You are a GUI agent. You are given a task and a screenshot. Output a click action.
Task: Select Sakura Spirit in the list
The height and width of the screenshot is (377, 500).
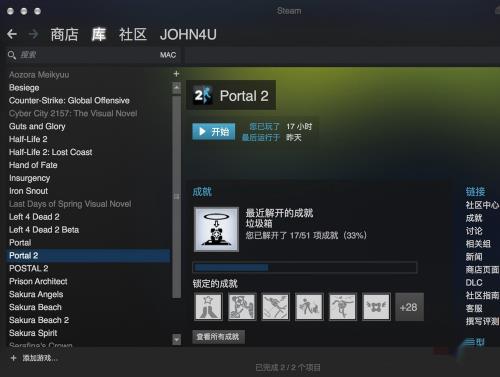coord(33,333)
